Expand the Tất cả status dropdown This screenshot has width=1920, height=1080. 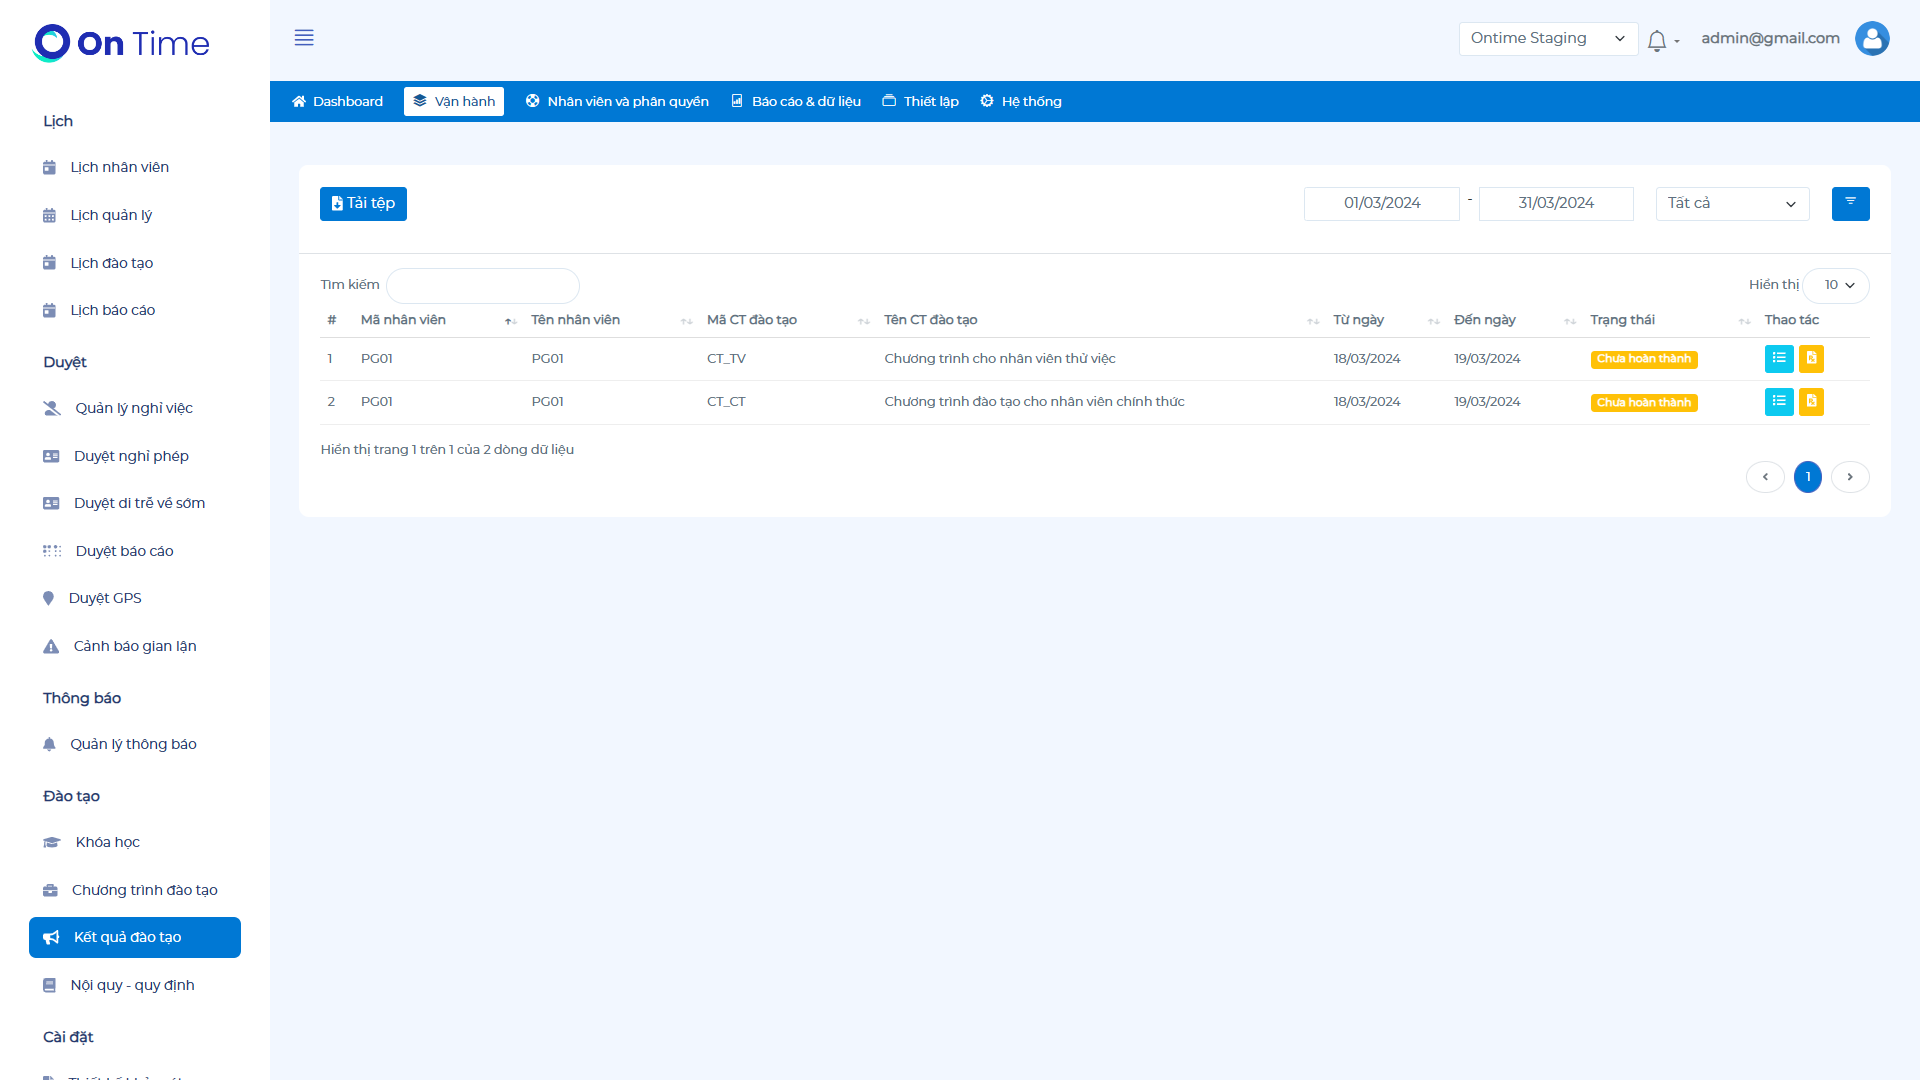(x=1731, y=204)
